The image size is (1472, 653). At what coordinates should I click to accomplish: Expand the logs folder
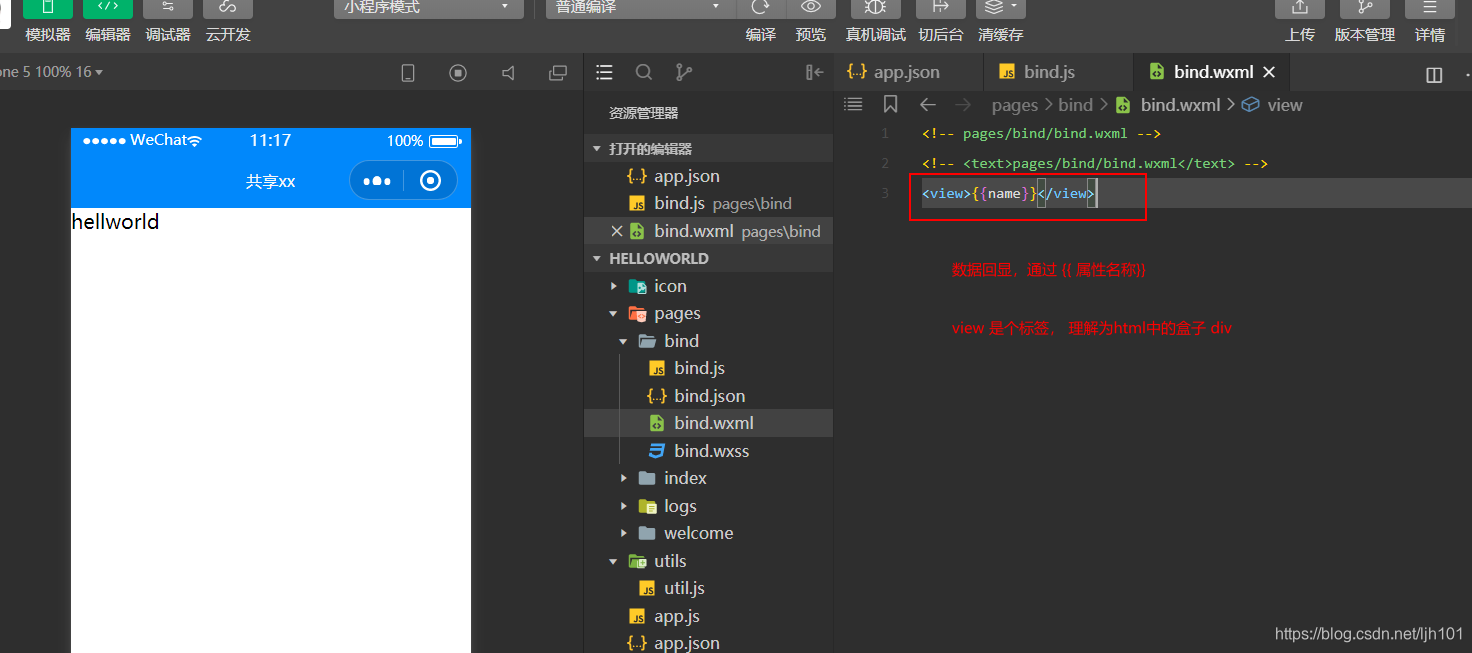coord(708,506)
